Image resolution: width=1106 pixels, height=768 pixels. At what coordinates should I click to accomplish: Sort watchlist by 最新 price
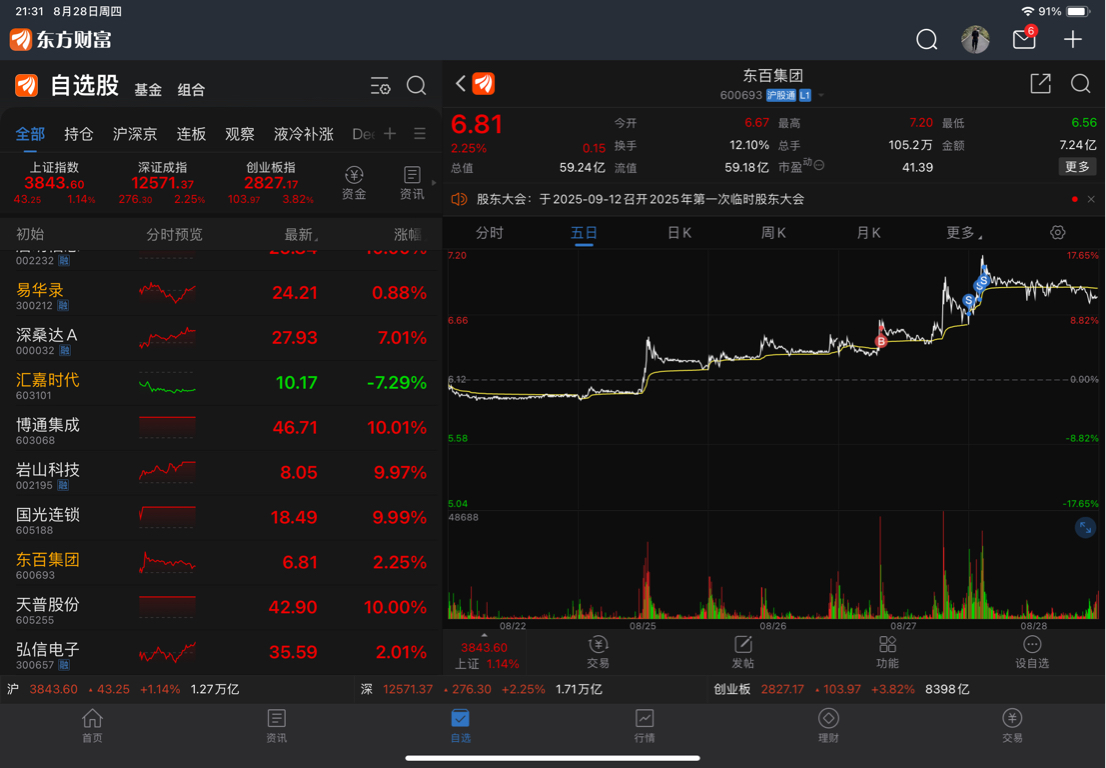301,234
